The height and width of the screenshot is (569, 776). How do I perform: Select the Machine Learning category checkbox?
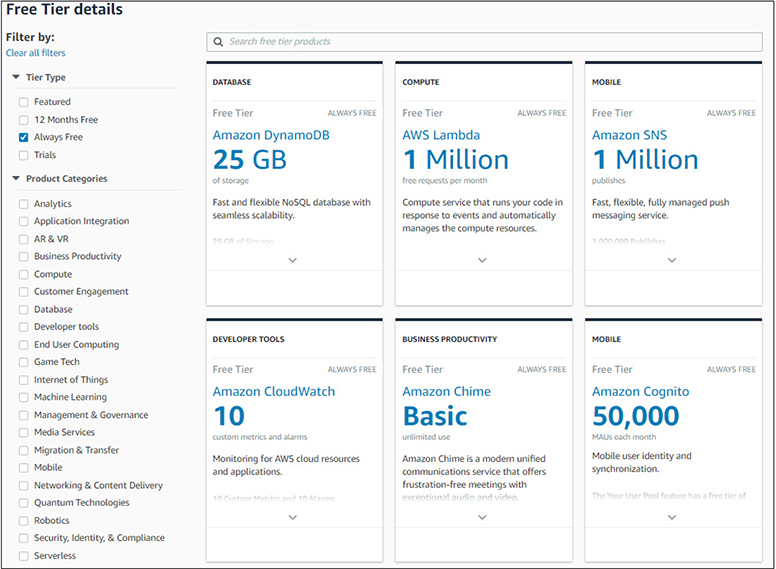23,398
